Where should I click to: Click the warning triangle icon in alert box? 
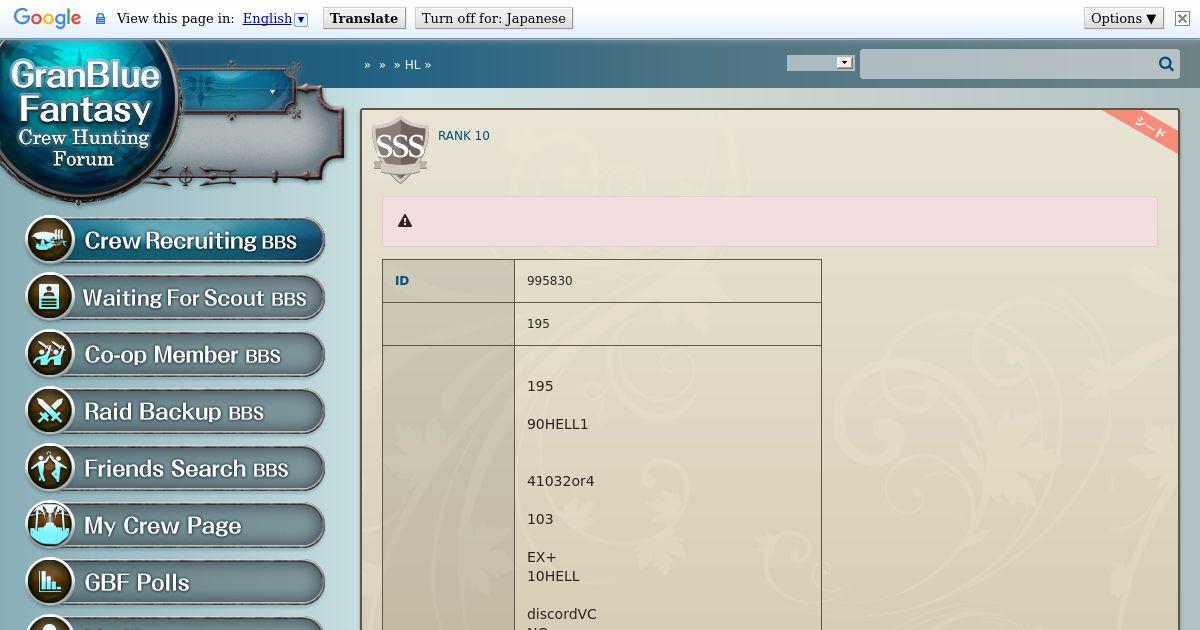[405, 221]
